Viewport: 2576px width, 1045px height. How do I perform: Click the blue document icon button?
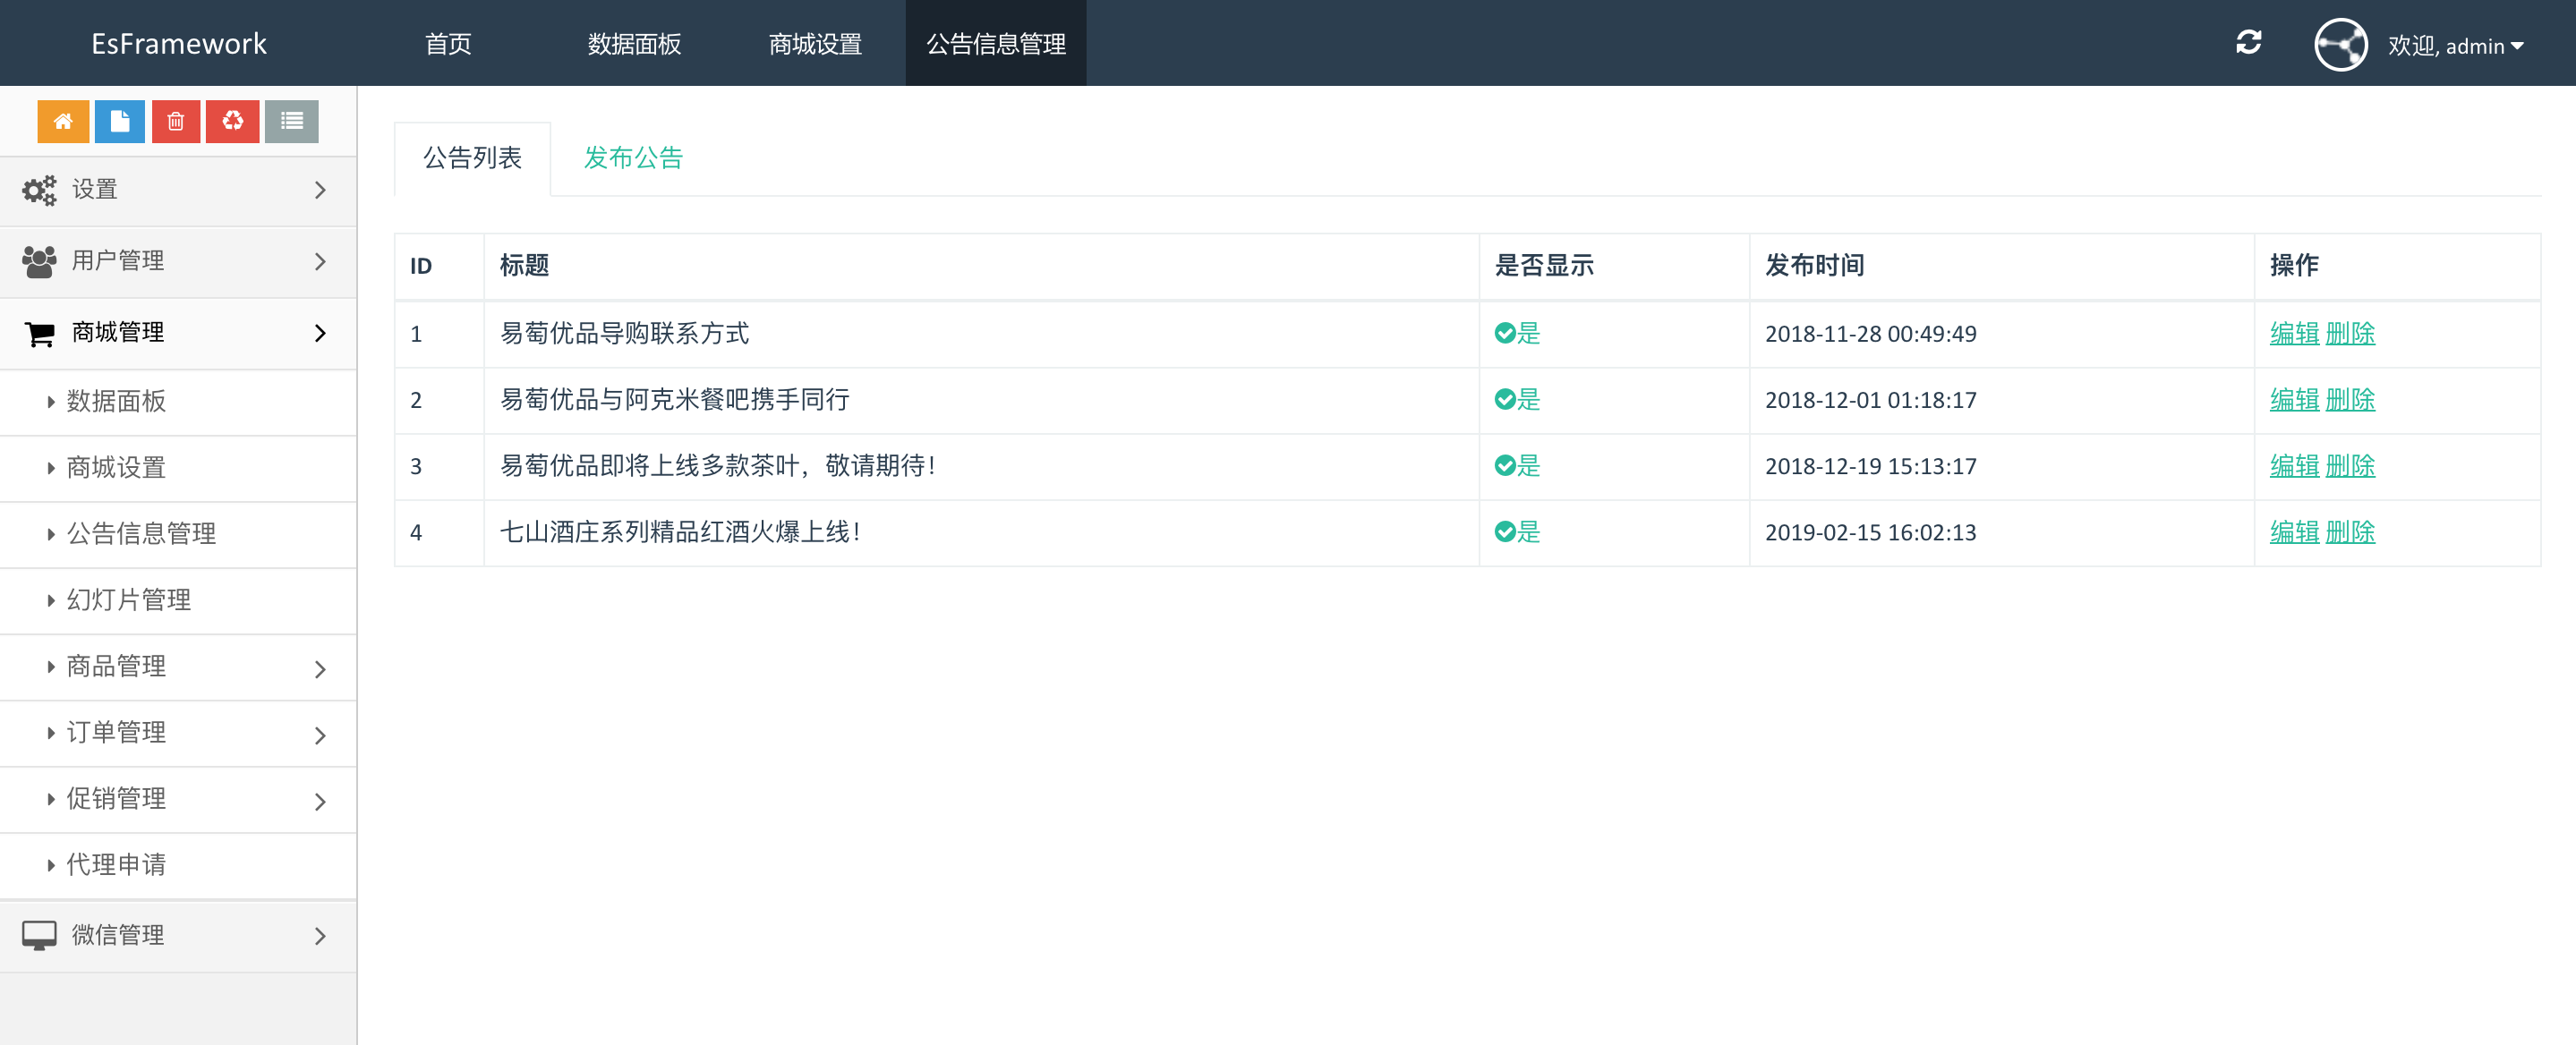120,121
